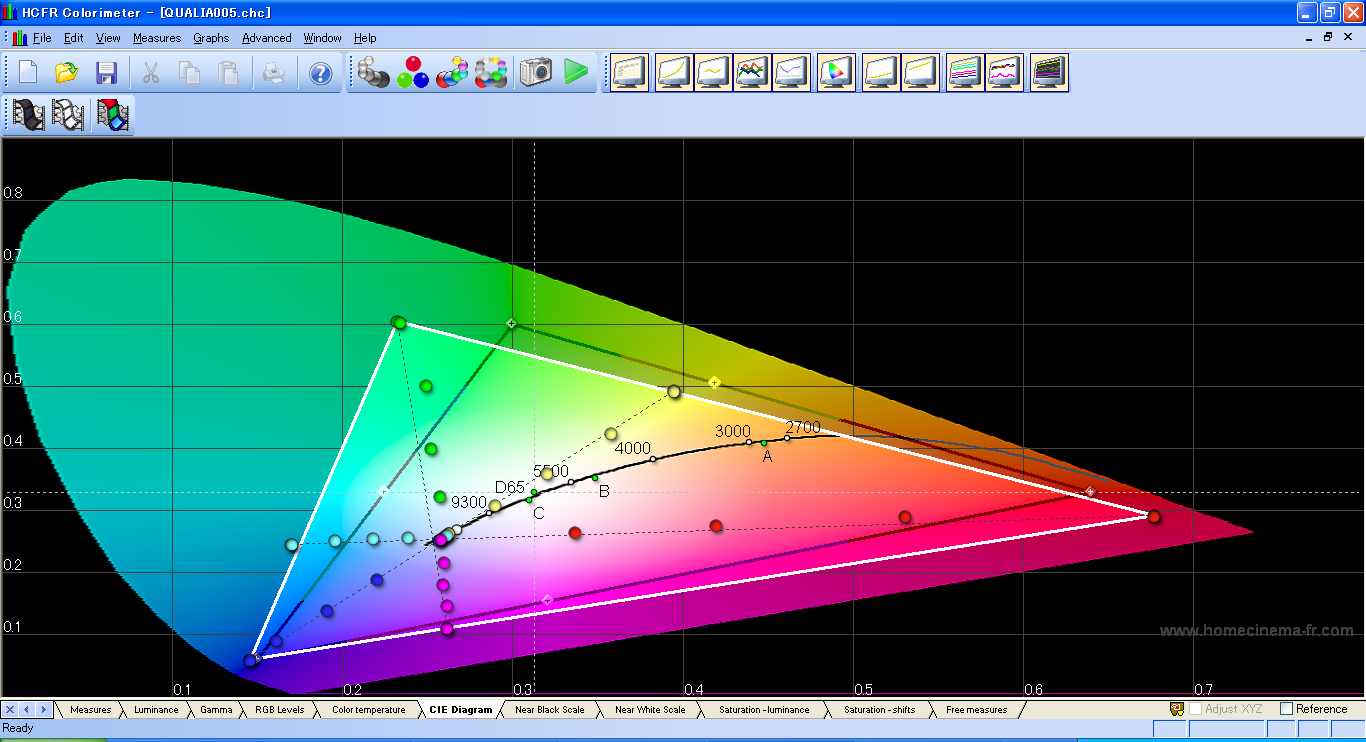Viewport: 1366px width, 742px height.
Task: Click the red-green-blue primaries measure icon
Action: 412,72
